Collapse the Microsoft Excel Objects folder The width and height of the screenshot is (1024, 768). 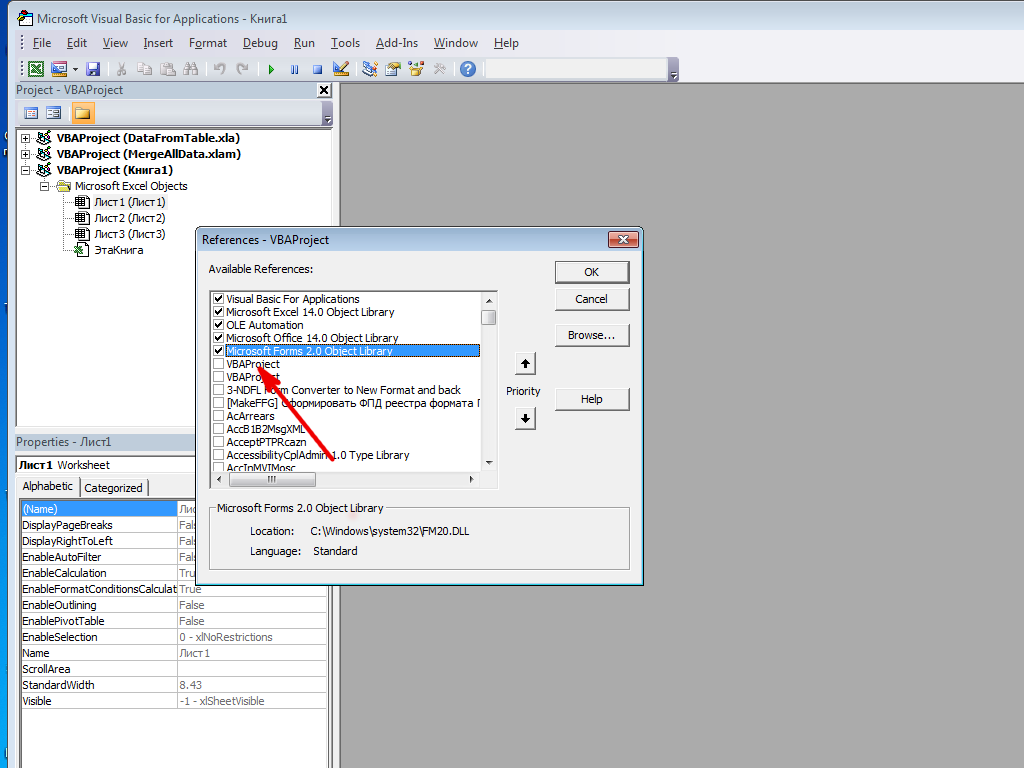coord(44,186)
